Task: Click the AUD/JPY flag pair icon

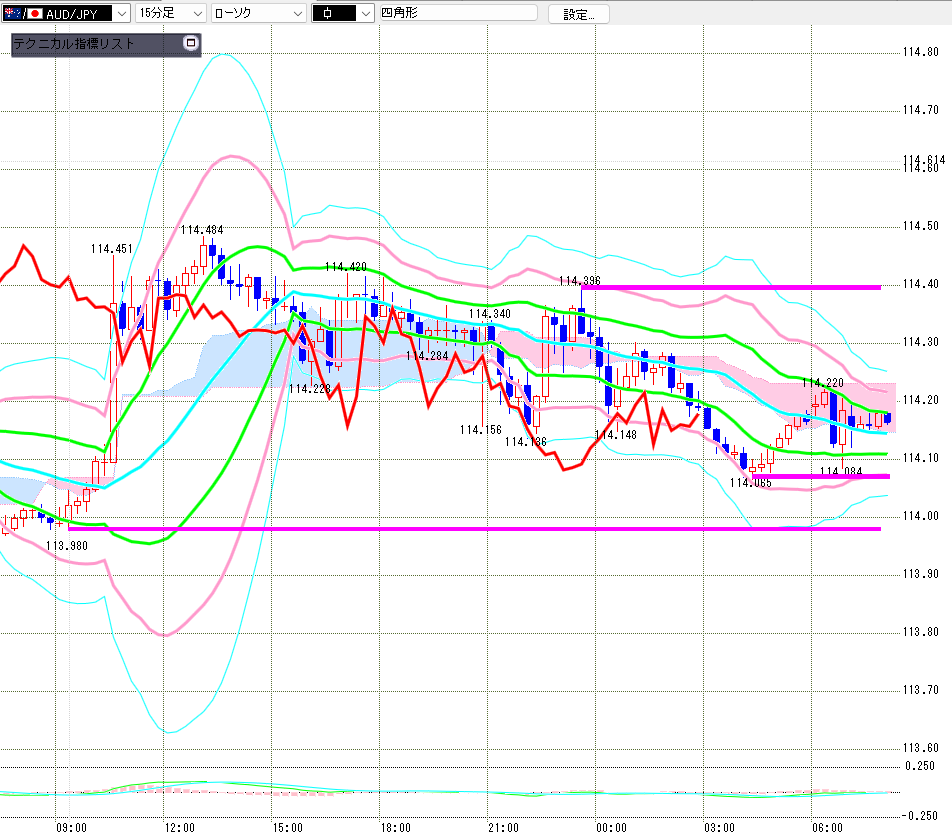Action: (23, 13)
